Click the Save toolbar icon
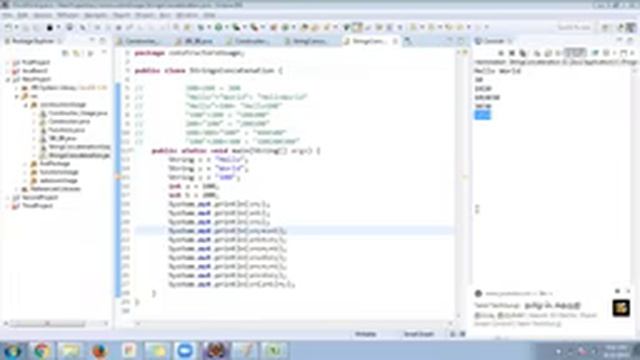 26,27
